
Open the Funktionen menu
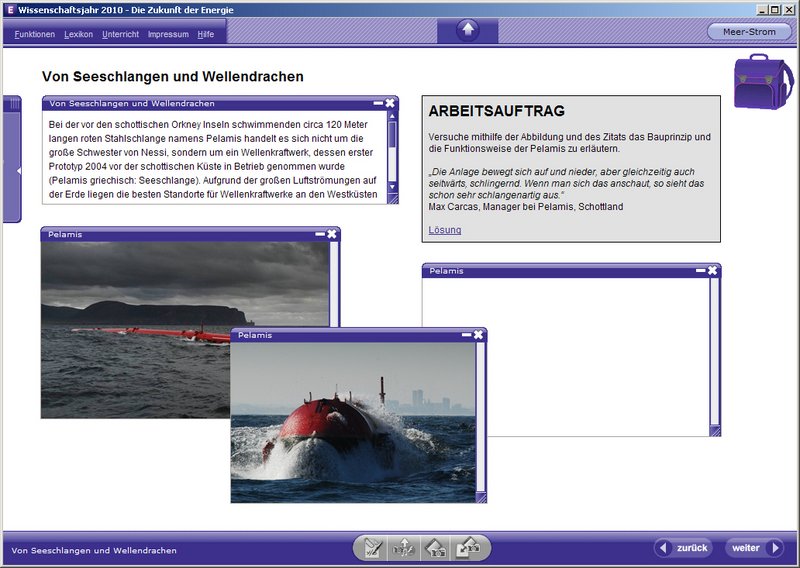pyautogui.click(x=35, y=34)
